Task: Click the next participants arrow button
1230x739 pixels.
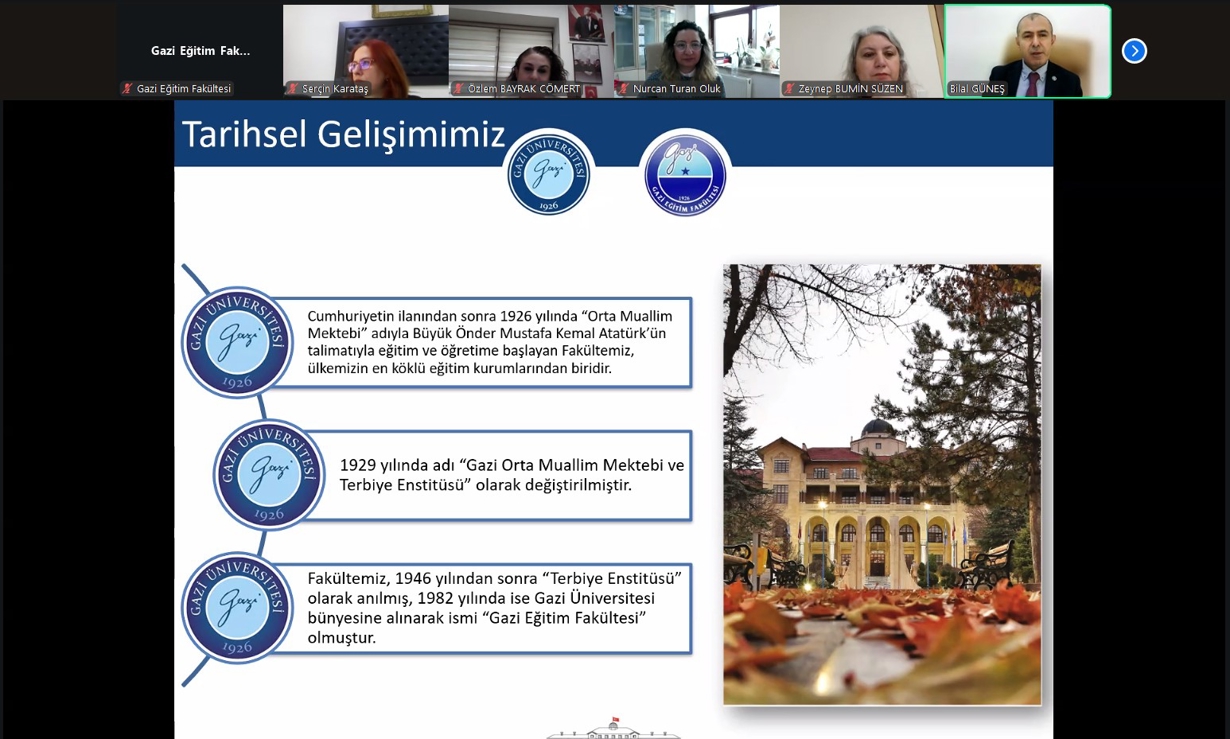Action: 1134,51
